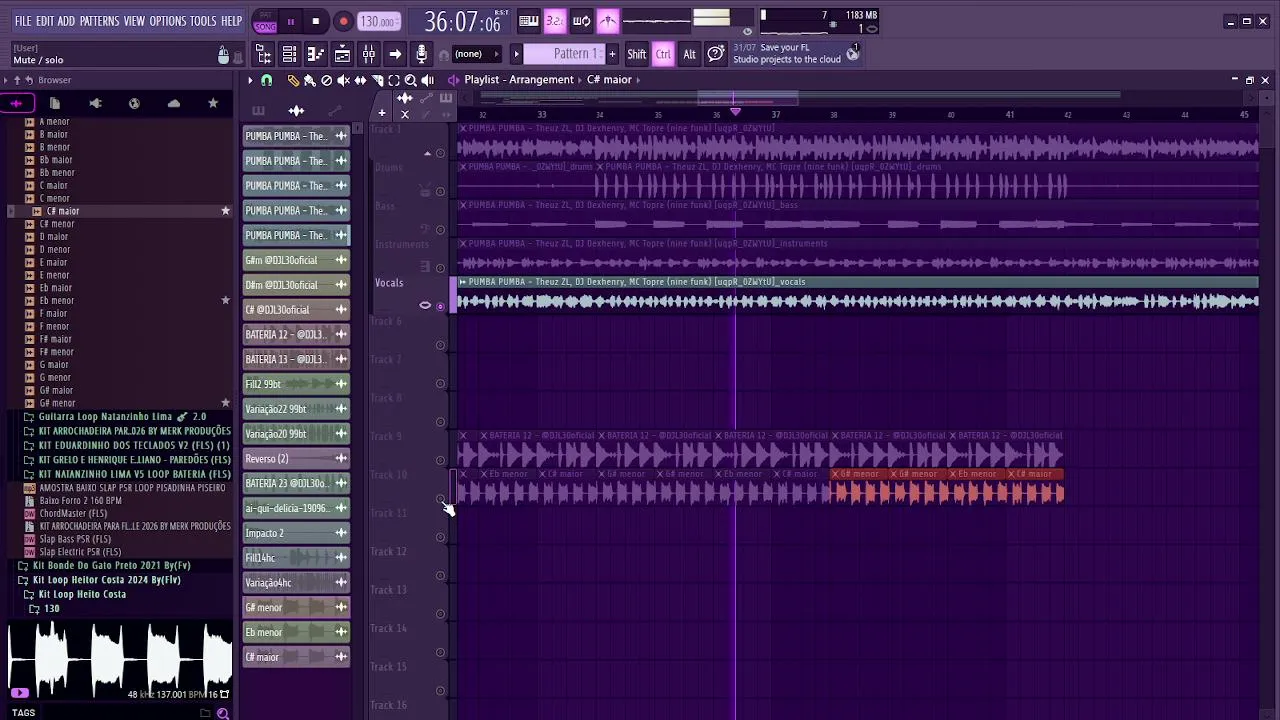The height and width of the screenshot is (720, 1280).
Task: Open the Playlist options menu arrow
Action: (250, 80)
